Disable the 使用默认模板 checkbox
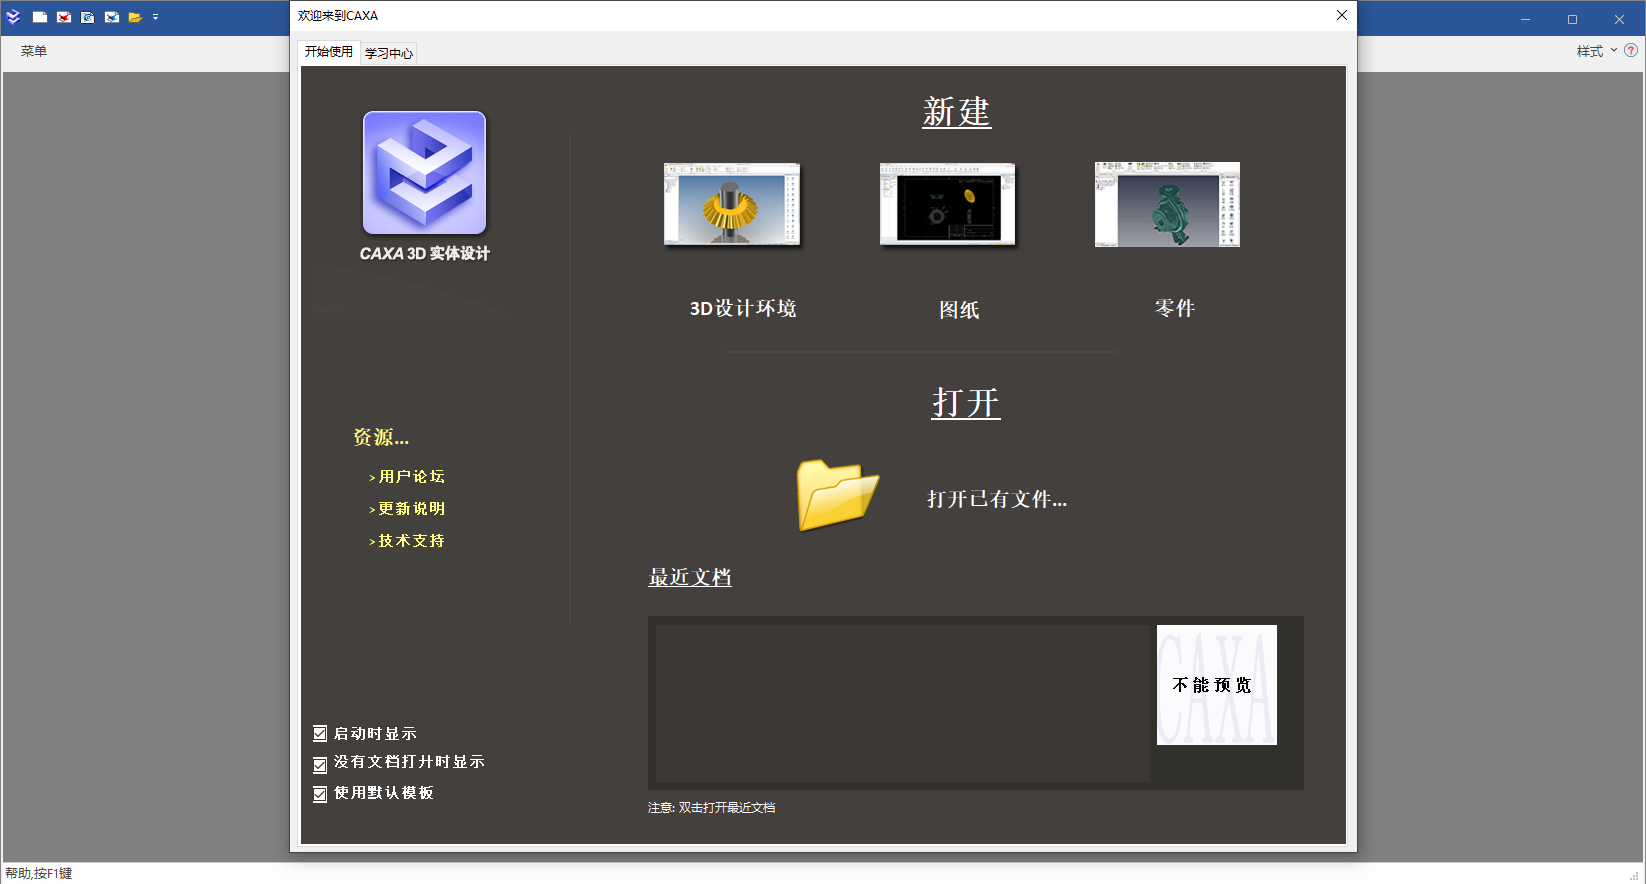The width and height of the screenshot is (1646, 884). click(320, 794)
